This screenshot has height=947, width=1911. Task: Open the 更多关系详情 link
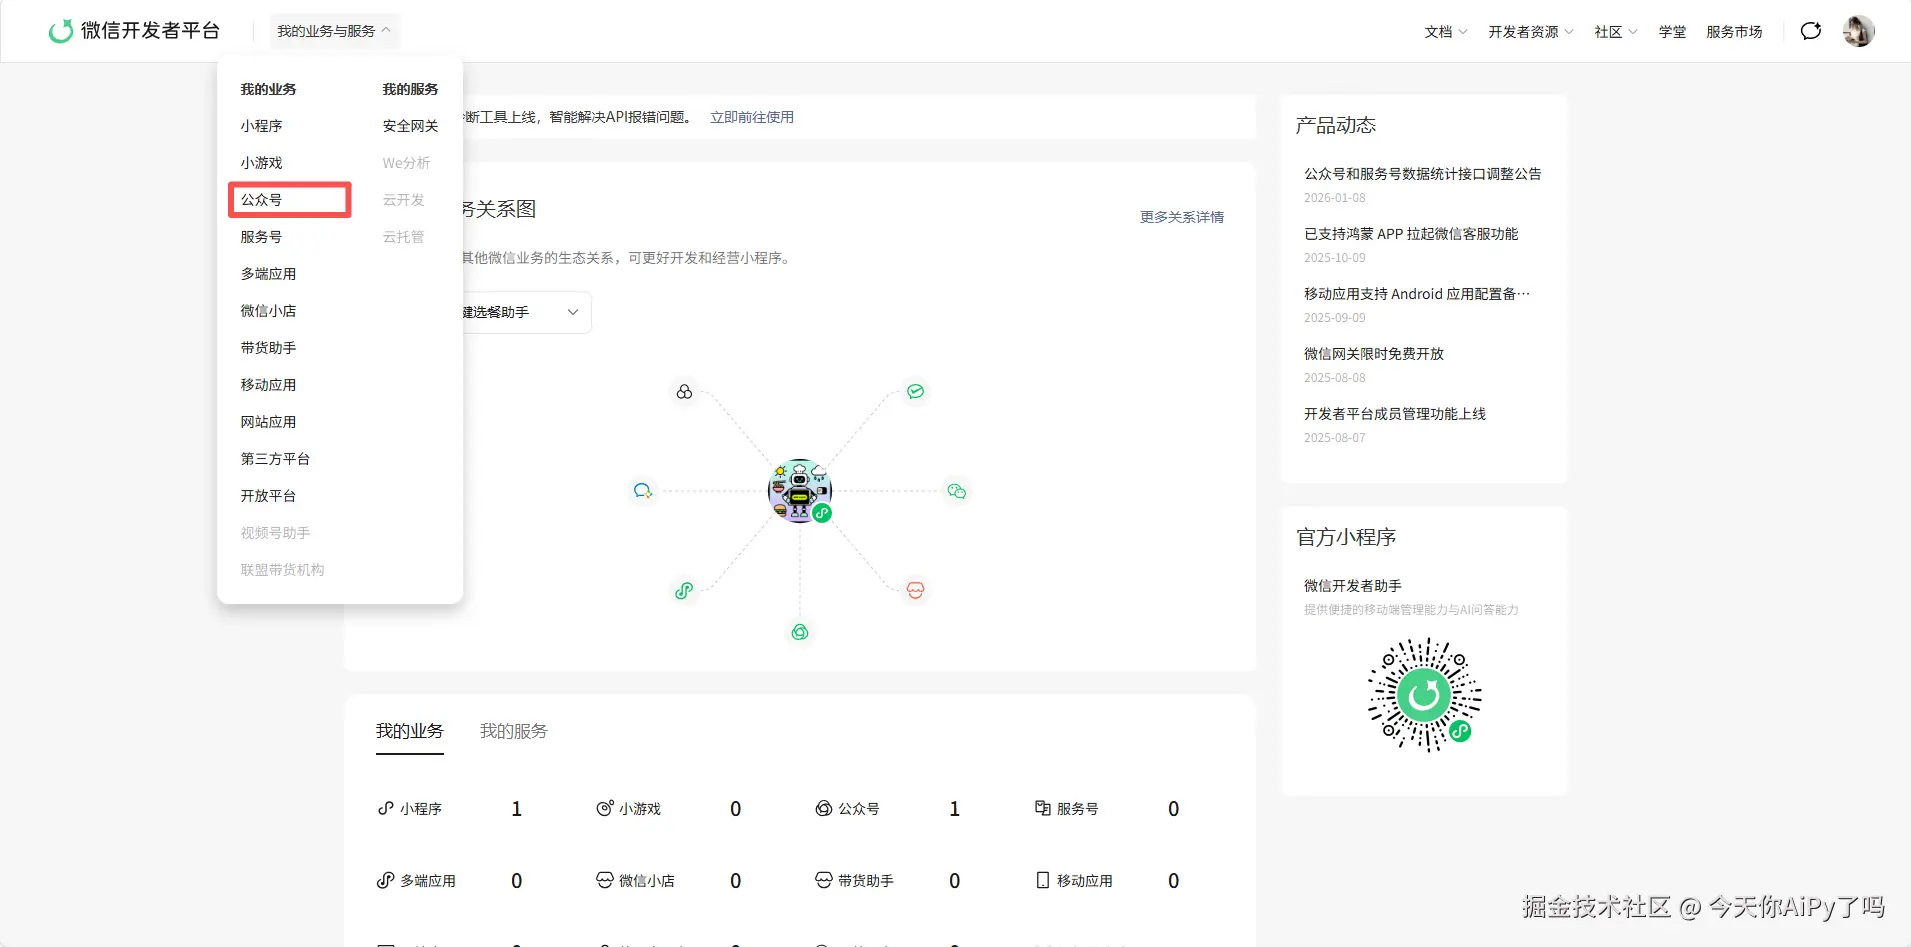(x=1182, y=217)
